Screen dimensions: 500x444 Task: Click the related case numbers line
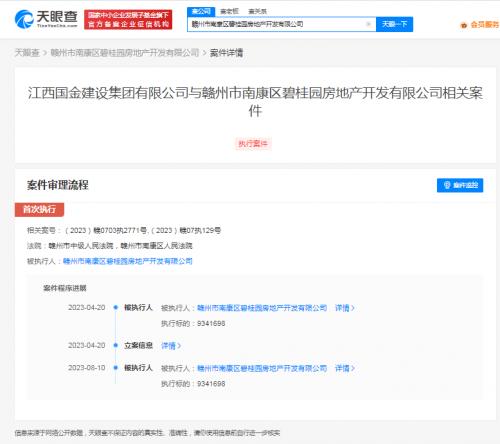pos(124,230)
